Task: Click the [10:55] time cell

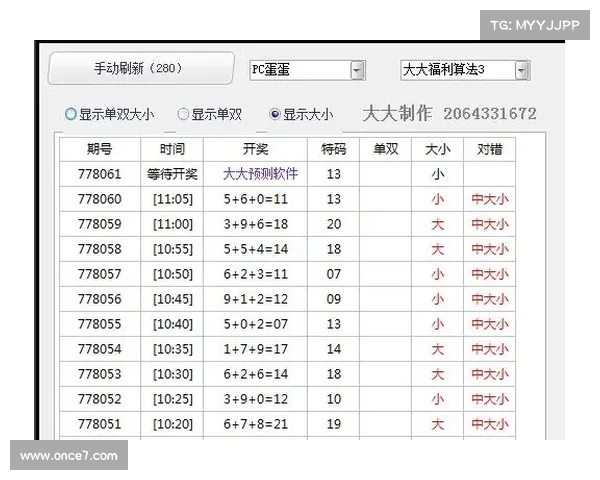Action: (173, 250)
